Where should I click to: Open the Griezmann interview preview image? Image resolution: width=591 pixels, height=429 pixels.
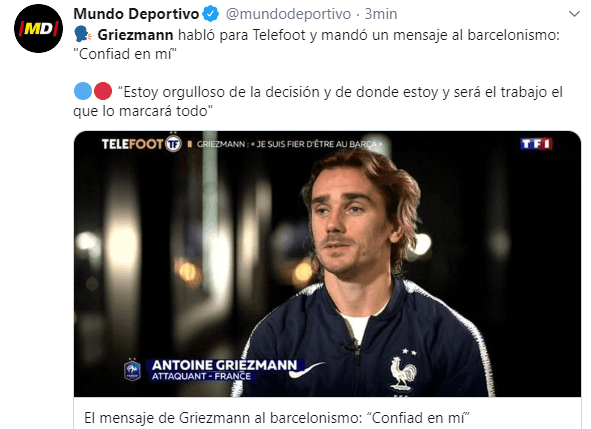(327, 264)
